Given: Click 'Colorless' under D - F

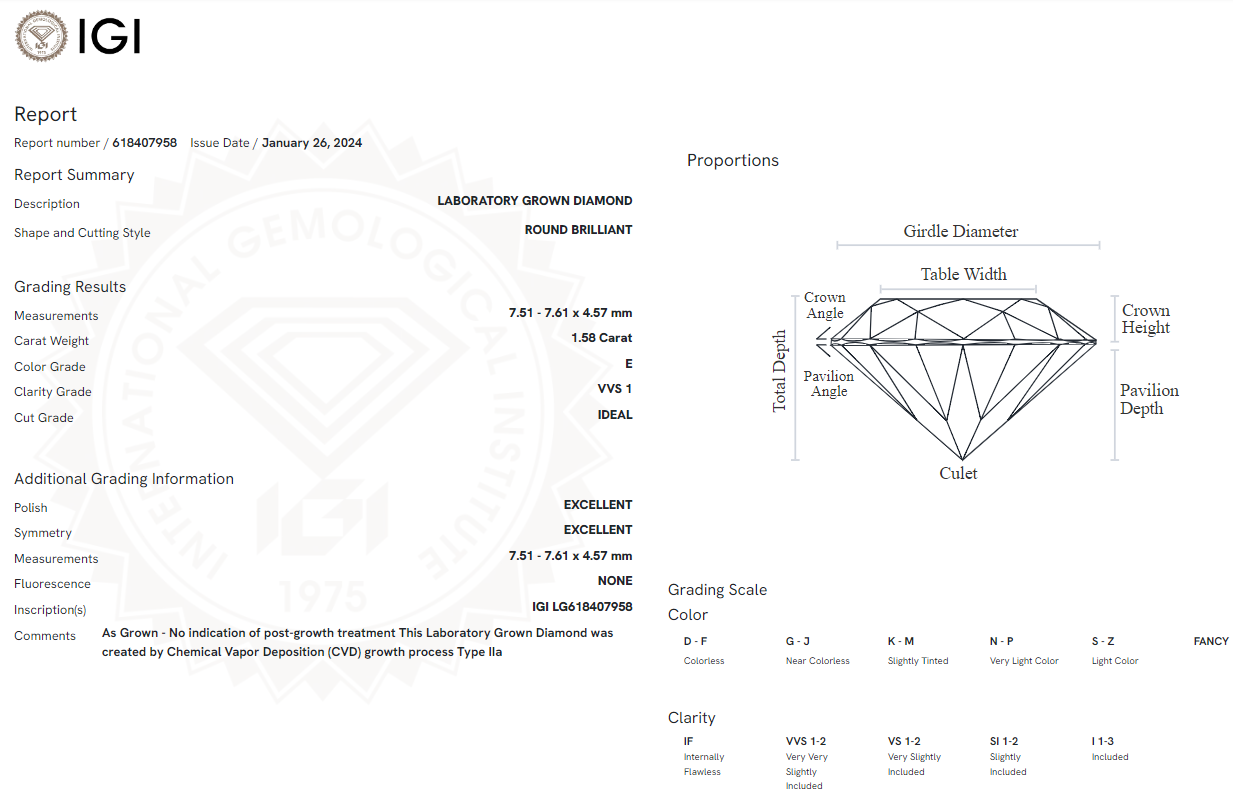Looking at the screenshot, I should pyautogui.click(x=704, y=661).
